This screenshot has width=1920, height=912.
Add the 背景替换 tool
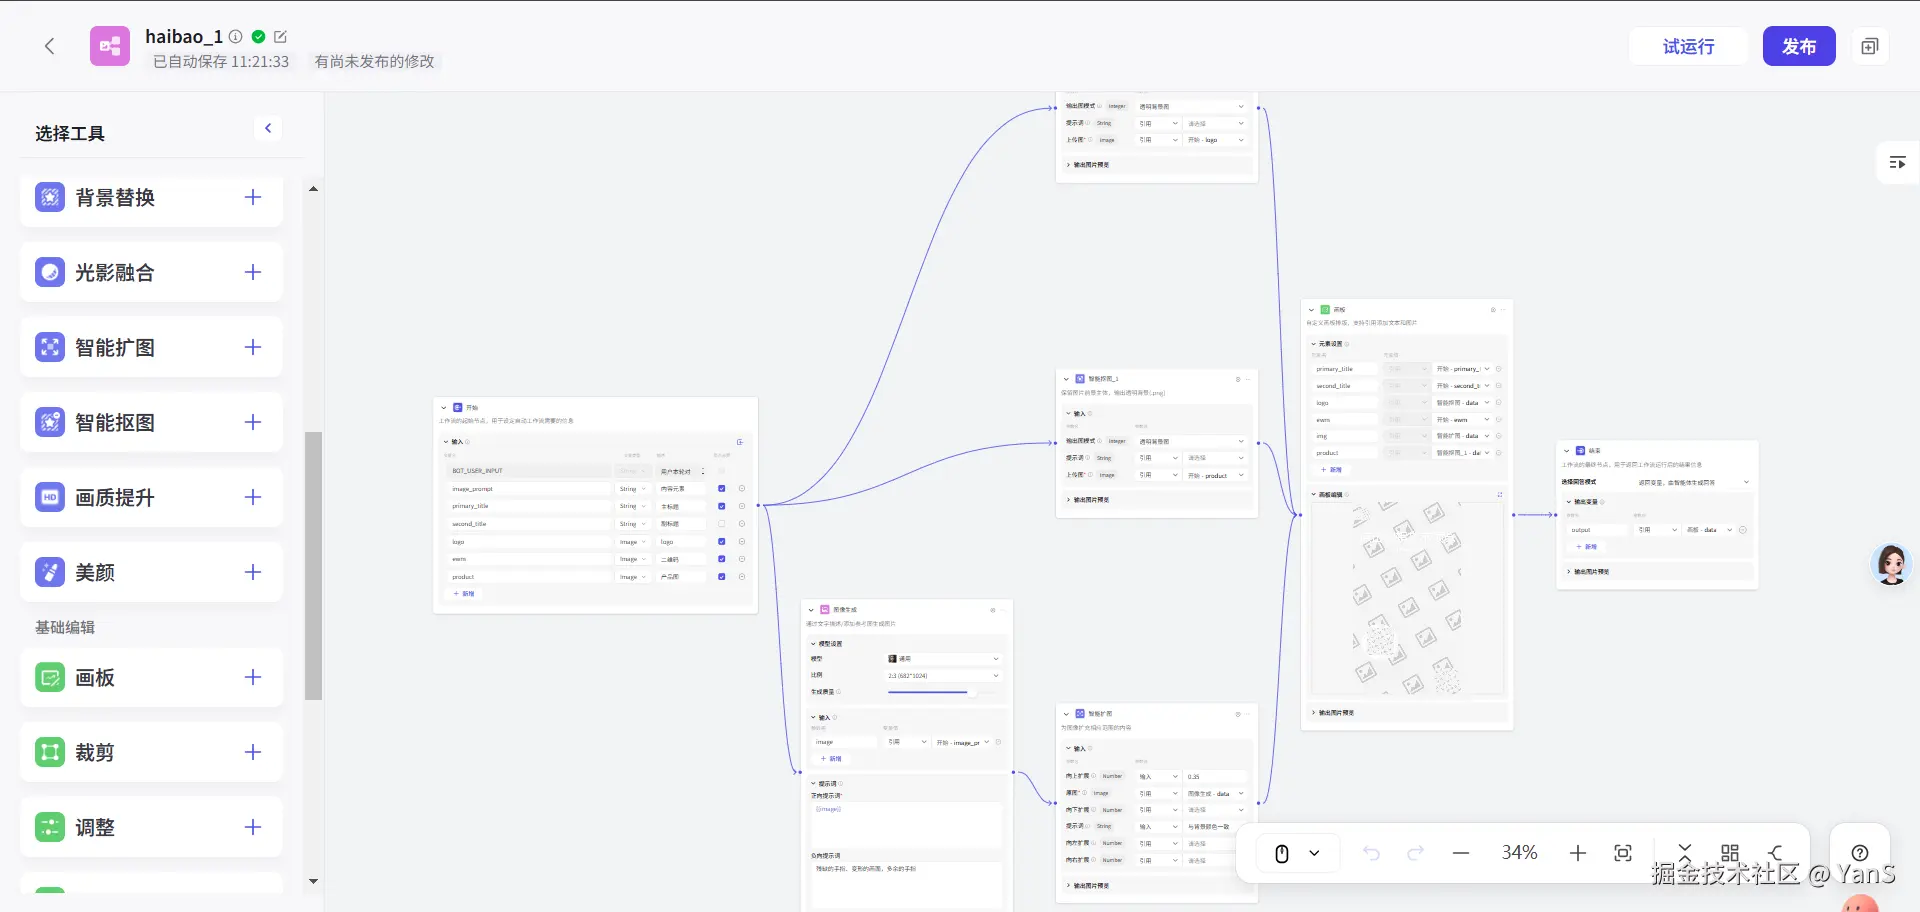[253, 197]
